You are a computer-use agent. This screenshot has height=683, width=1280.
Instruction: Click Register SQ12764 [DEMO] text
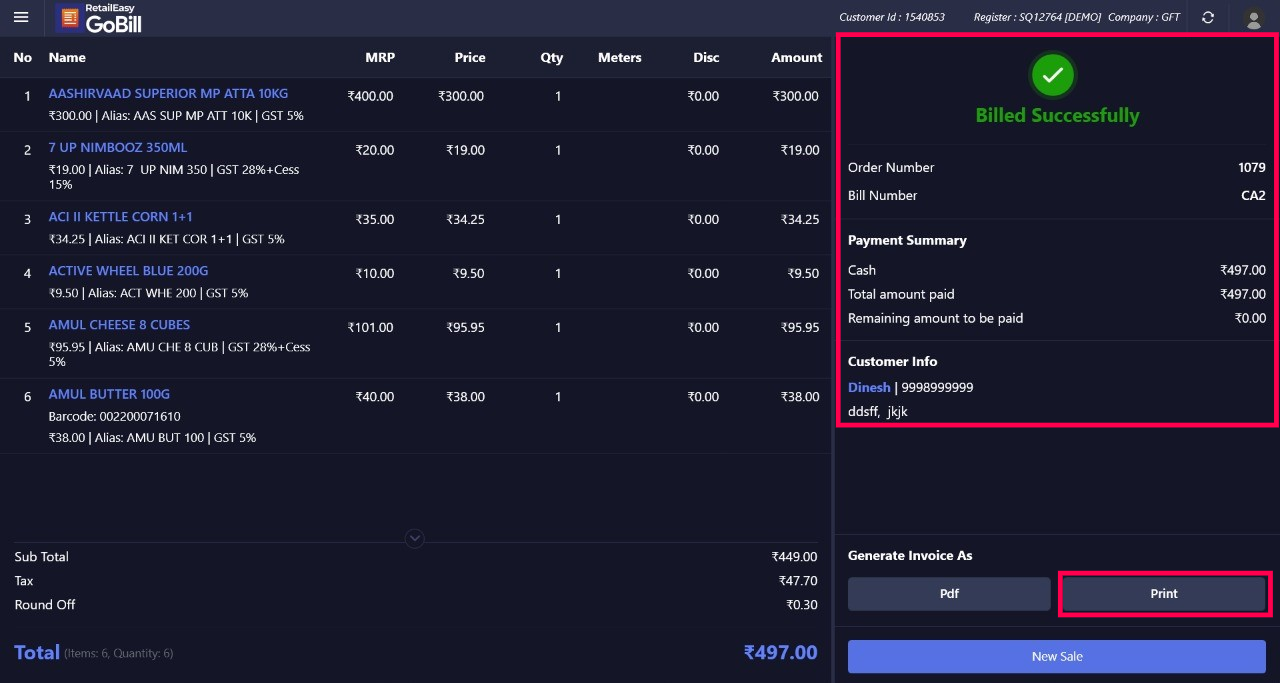1037,17
